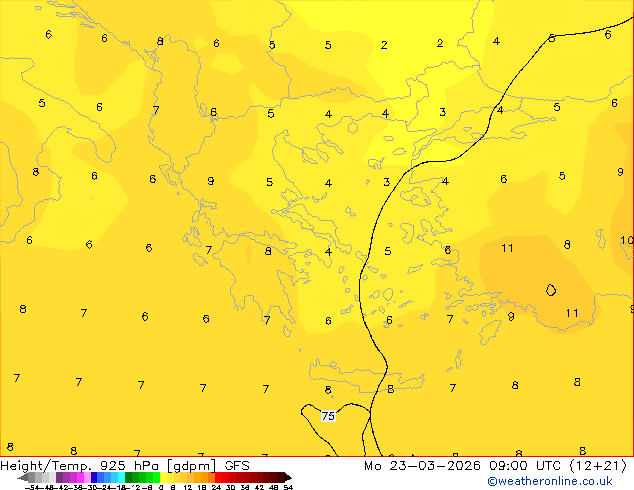This screenshot has width=634, height=490.
Task: Click the cyan swatch in the temperature legend
Action: tap(121, 477)
